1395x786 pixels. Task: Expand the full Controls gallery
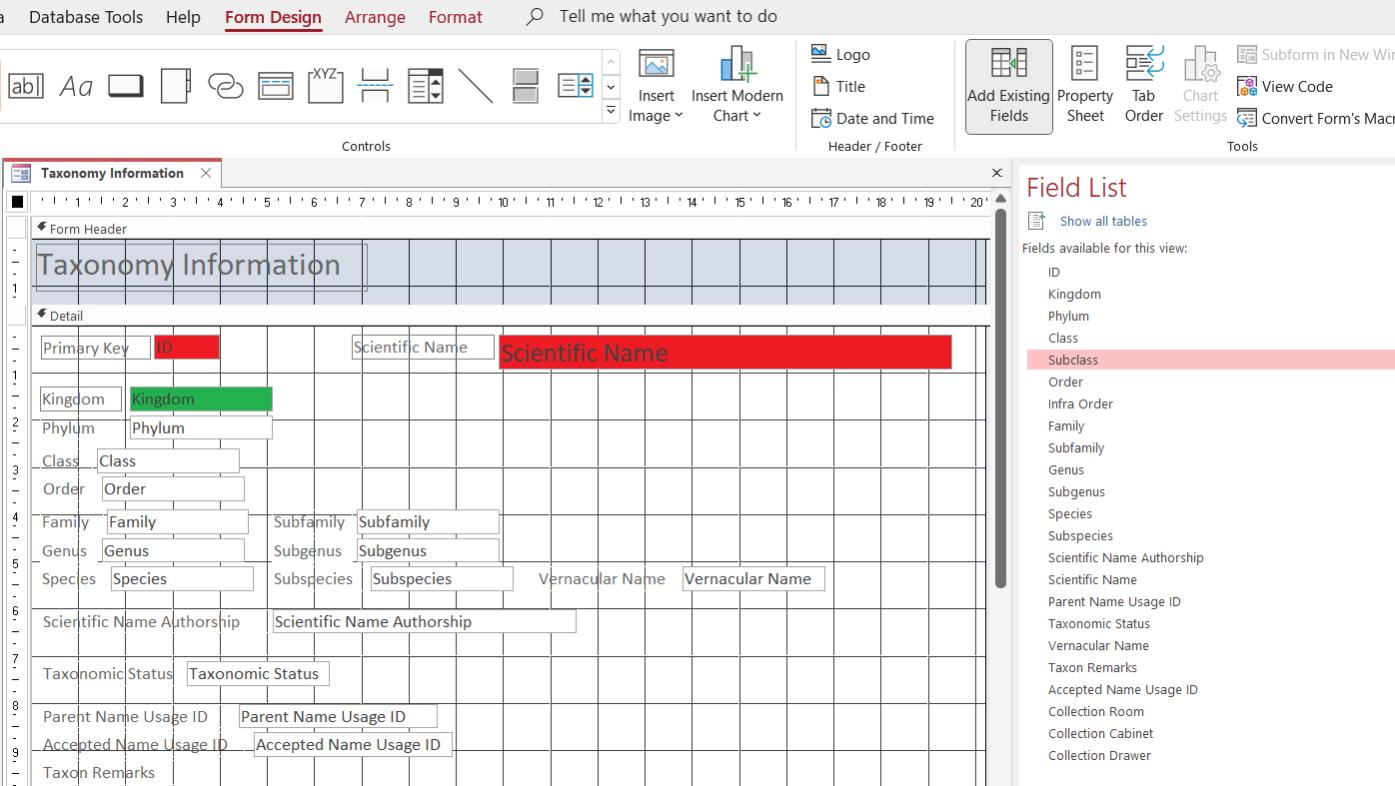tap(611, 111)
